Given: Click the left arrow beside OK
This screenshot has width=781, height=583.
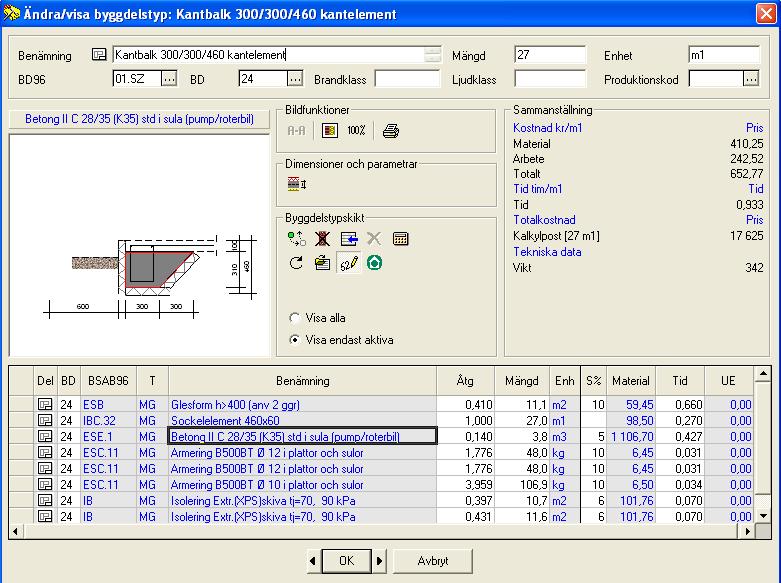Looking at the screenshot, I should pyautogui.click(x=313, y=561).
